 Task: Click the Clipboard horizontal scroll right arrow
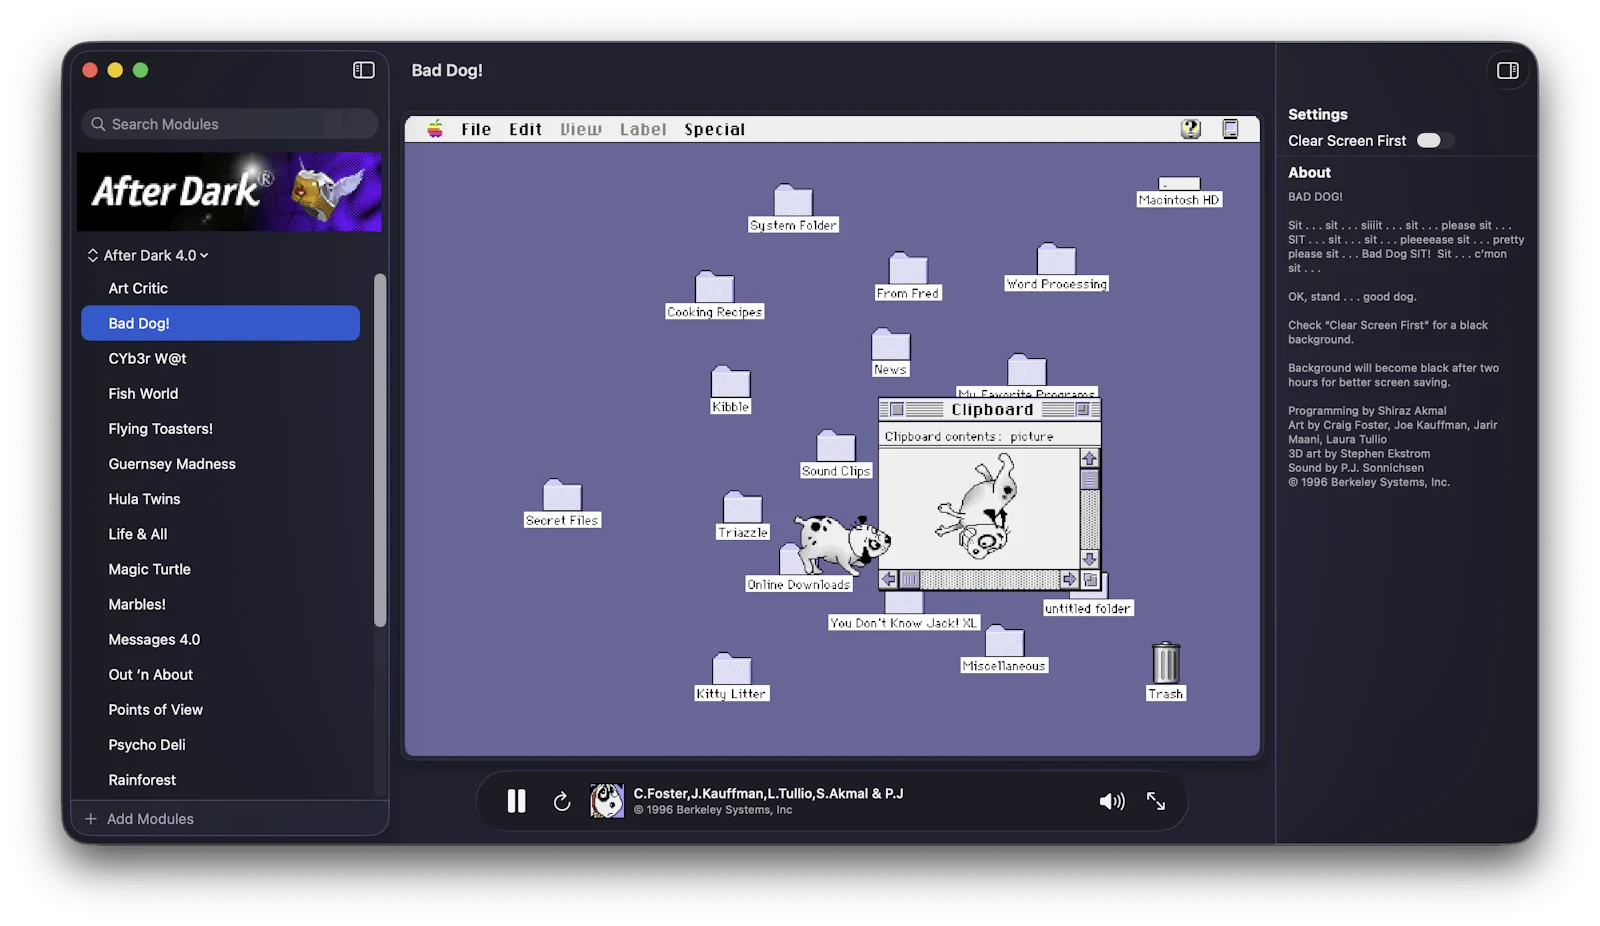pos(1069,579)
